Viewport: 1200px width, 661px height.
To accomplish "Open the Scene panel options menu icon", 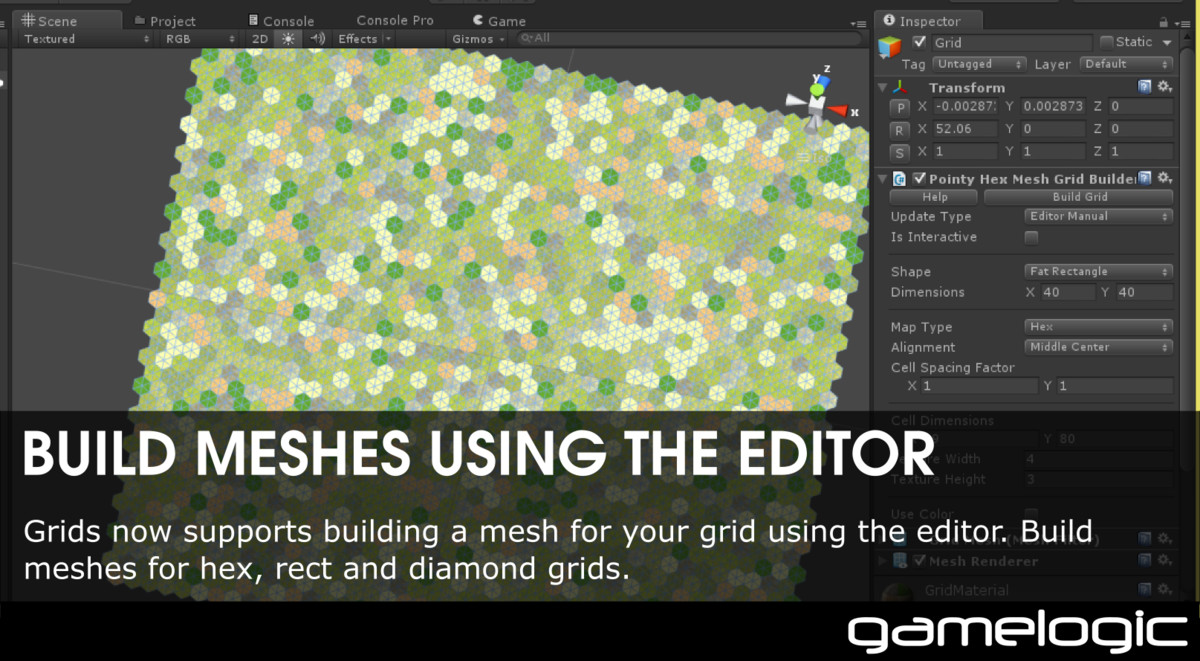I will coord(857,23).
